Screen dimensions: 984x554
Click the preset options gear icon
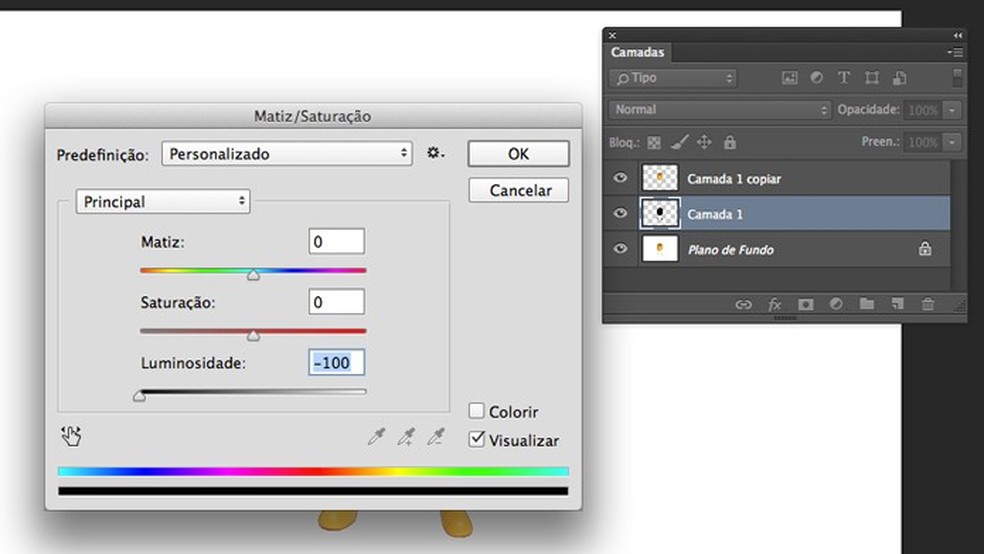tap(435, 152)
